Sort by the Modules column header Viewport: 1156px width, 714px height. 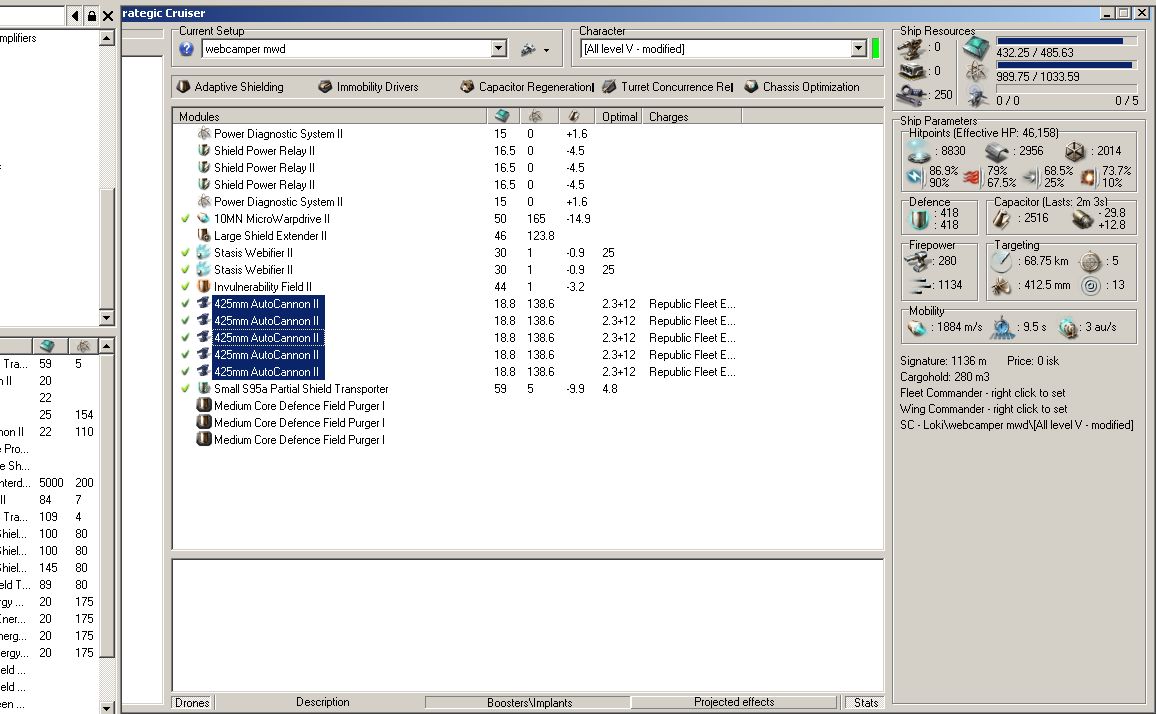[x=330, y=117]
